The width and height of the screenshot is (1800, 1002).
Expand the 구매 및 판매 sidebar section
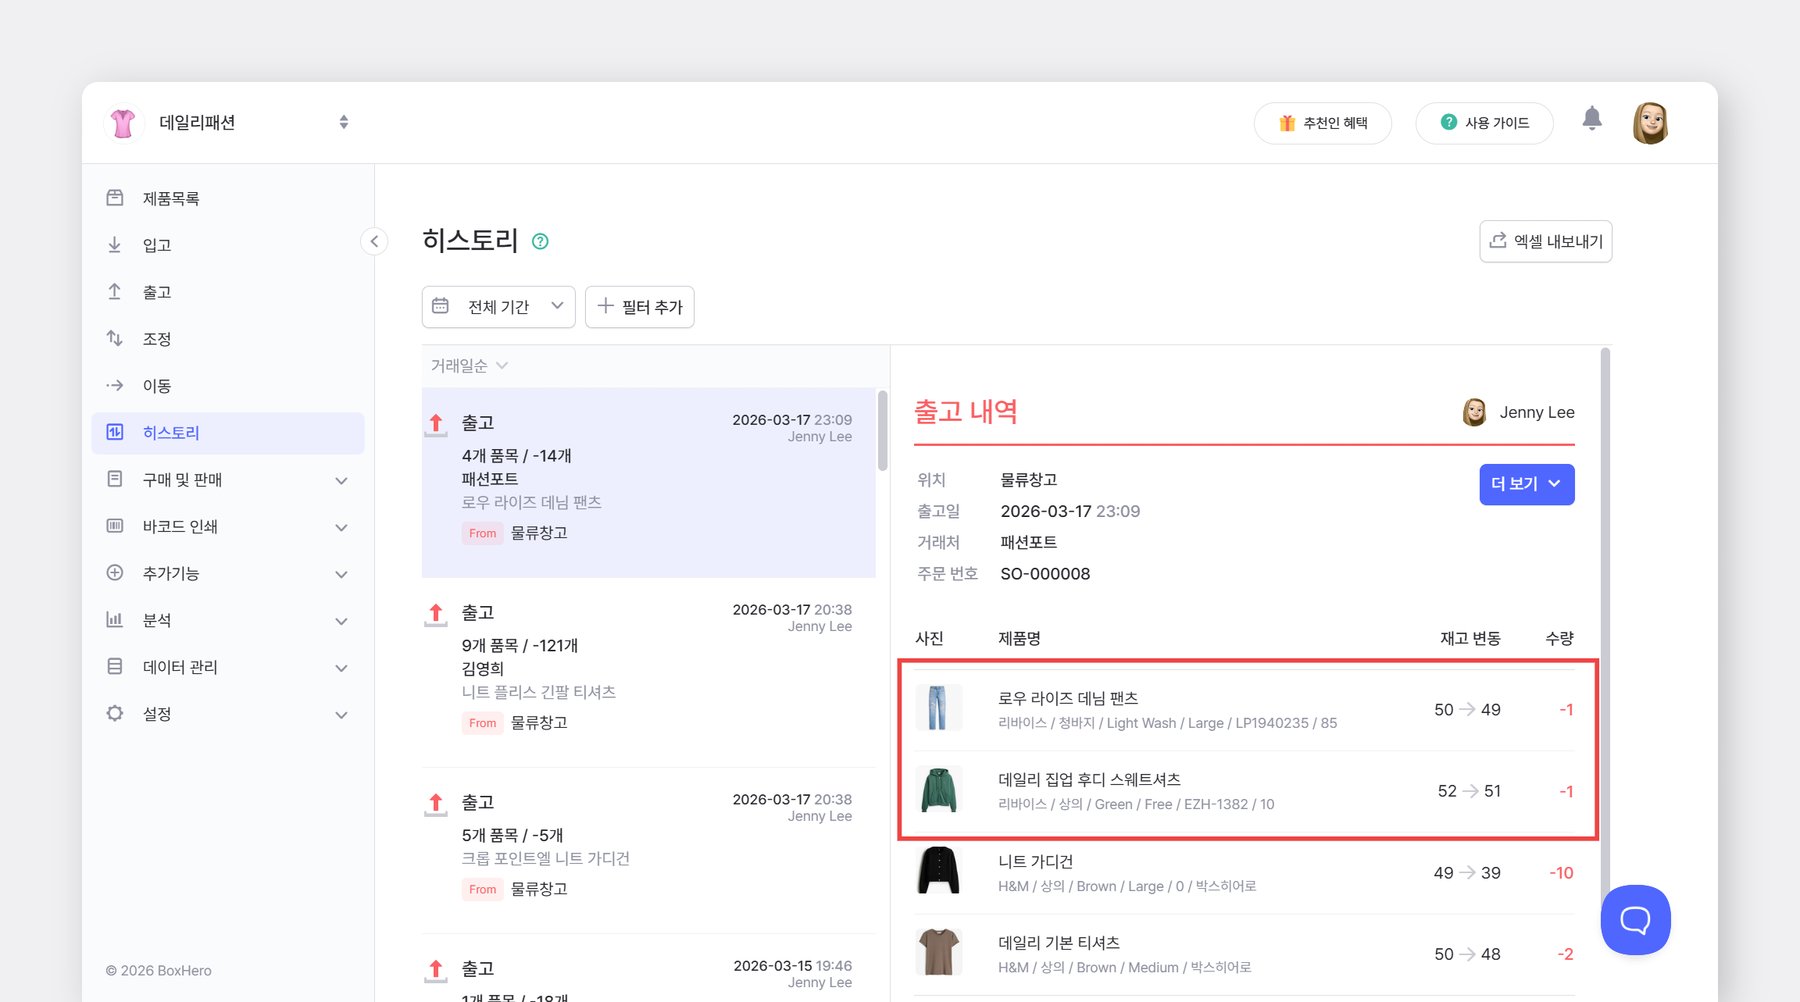227,479
